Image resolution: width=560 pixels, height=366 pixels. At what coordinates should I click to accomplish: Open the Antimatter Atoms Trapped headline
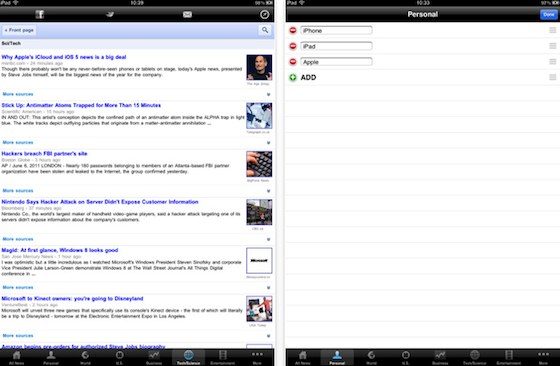81,105
